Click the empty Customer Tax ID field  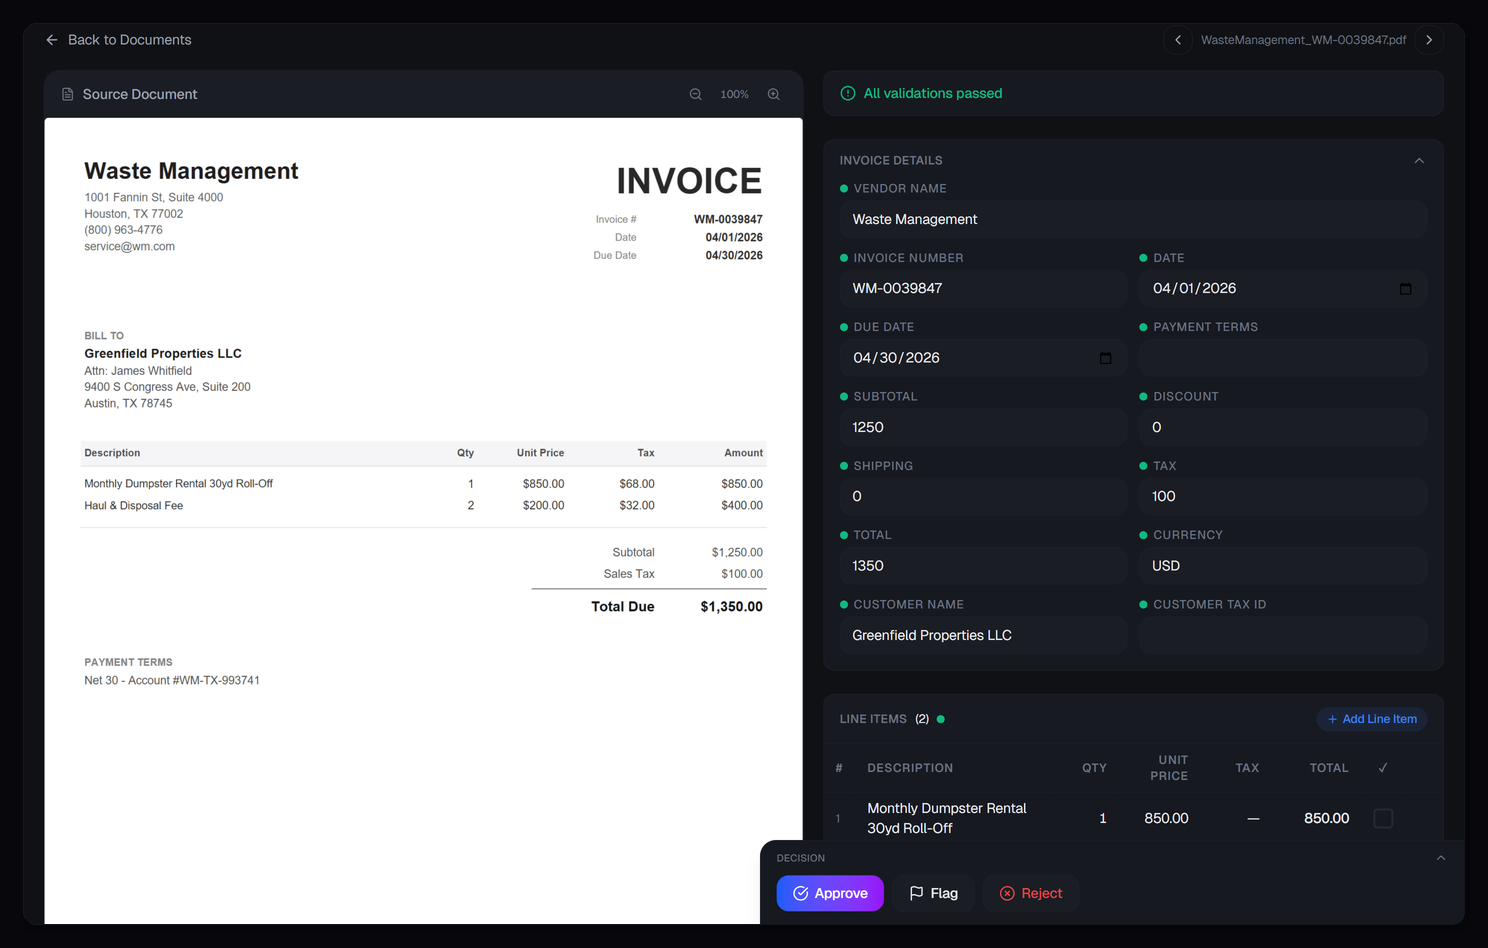tap(1283, 635)
